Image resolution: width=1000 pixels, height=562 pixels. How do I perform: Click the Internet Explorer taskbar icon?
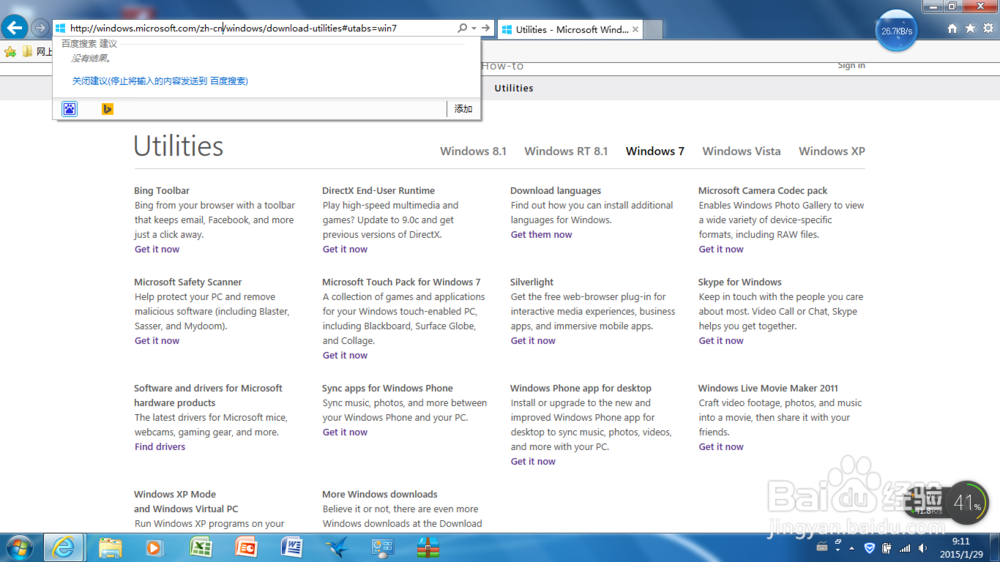coord(63,548)
